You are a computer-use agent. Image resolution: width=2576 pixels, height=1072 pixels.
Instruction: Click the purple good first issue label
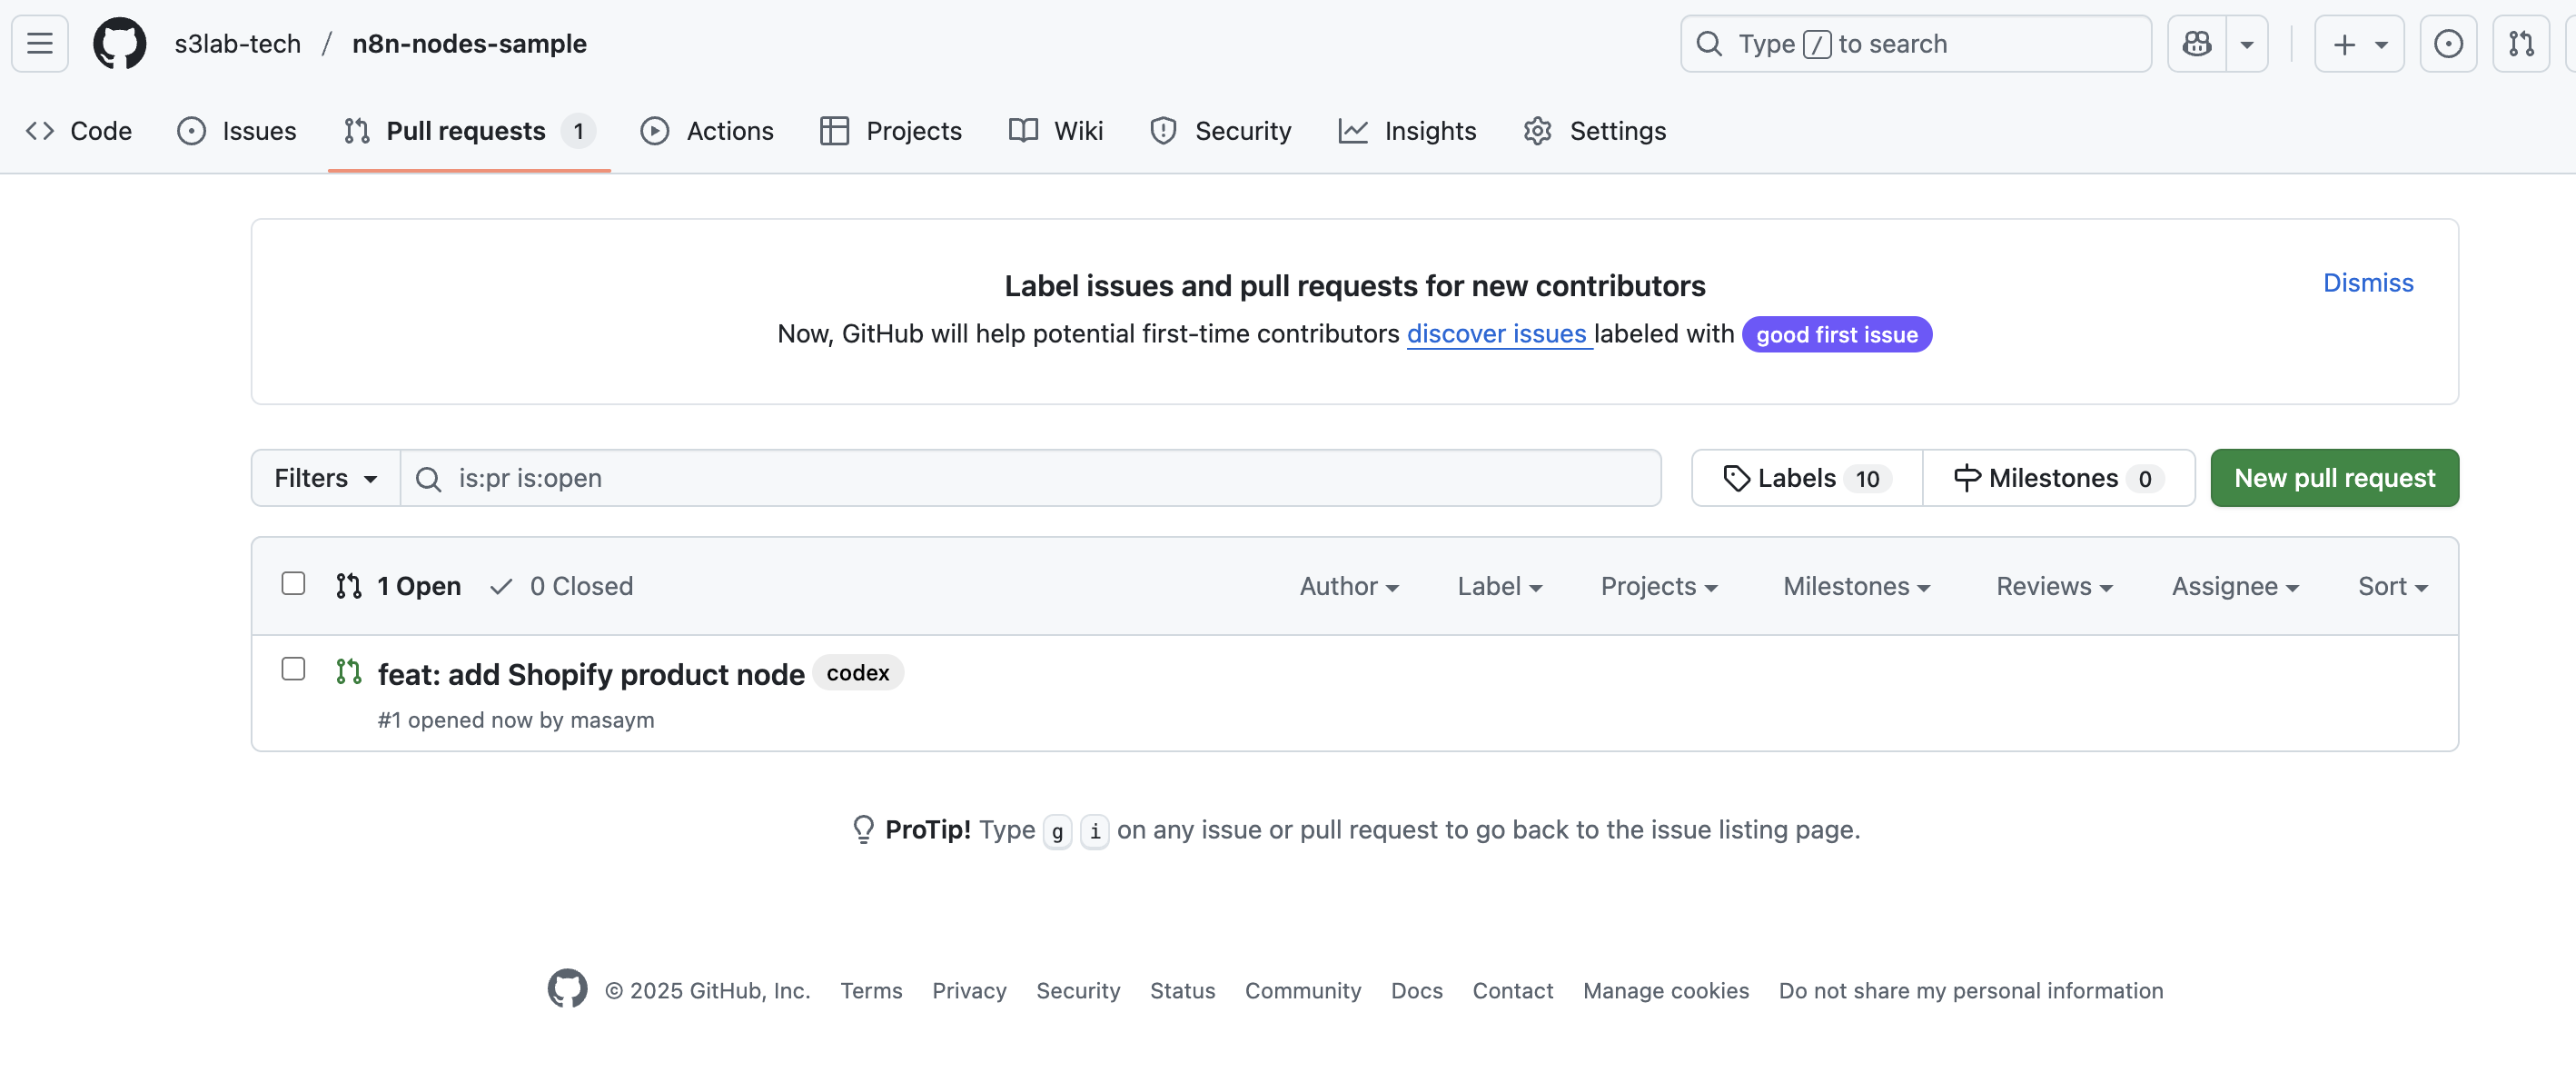click(x=1836, y=335)
